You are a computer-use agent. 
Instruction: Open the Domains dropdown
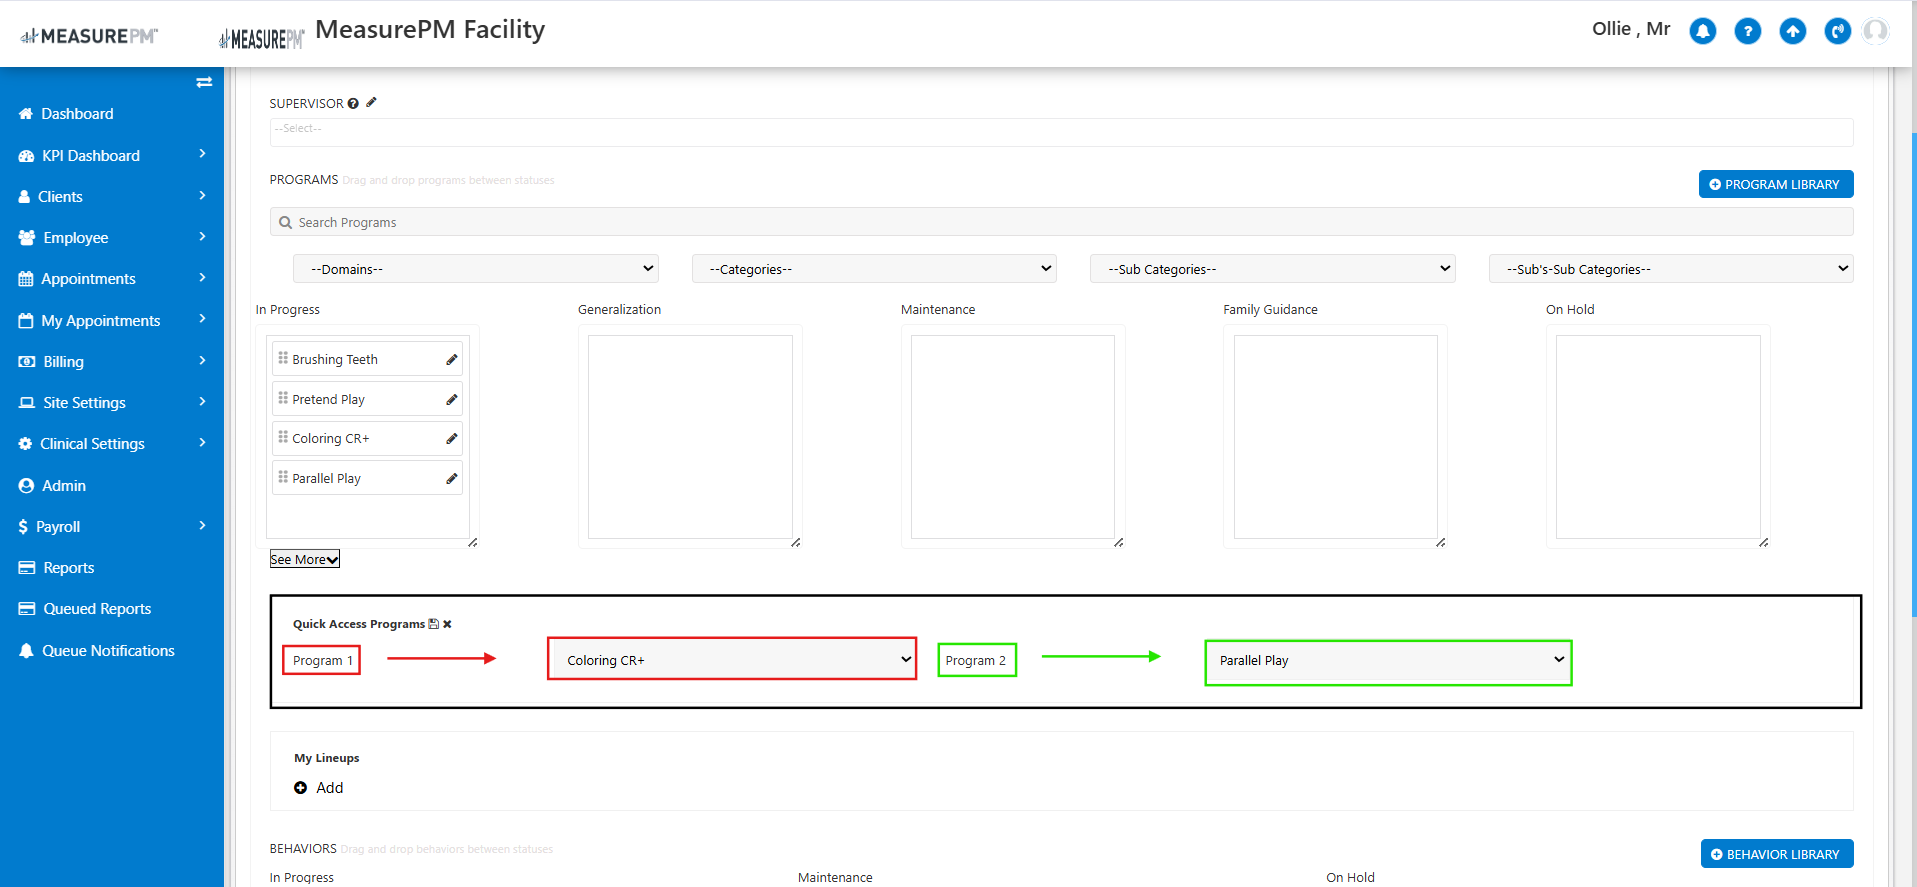(x=476, y=269)
